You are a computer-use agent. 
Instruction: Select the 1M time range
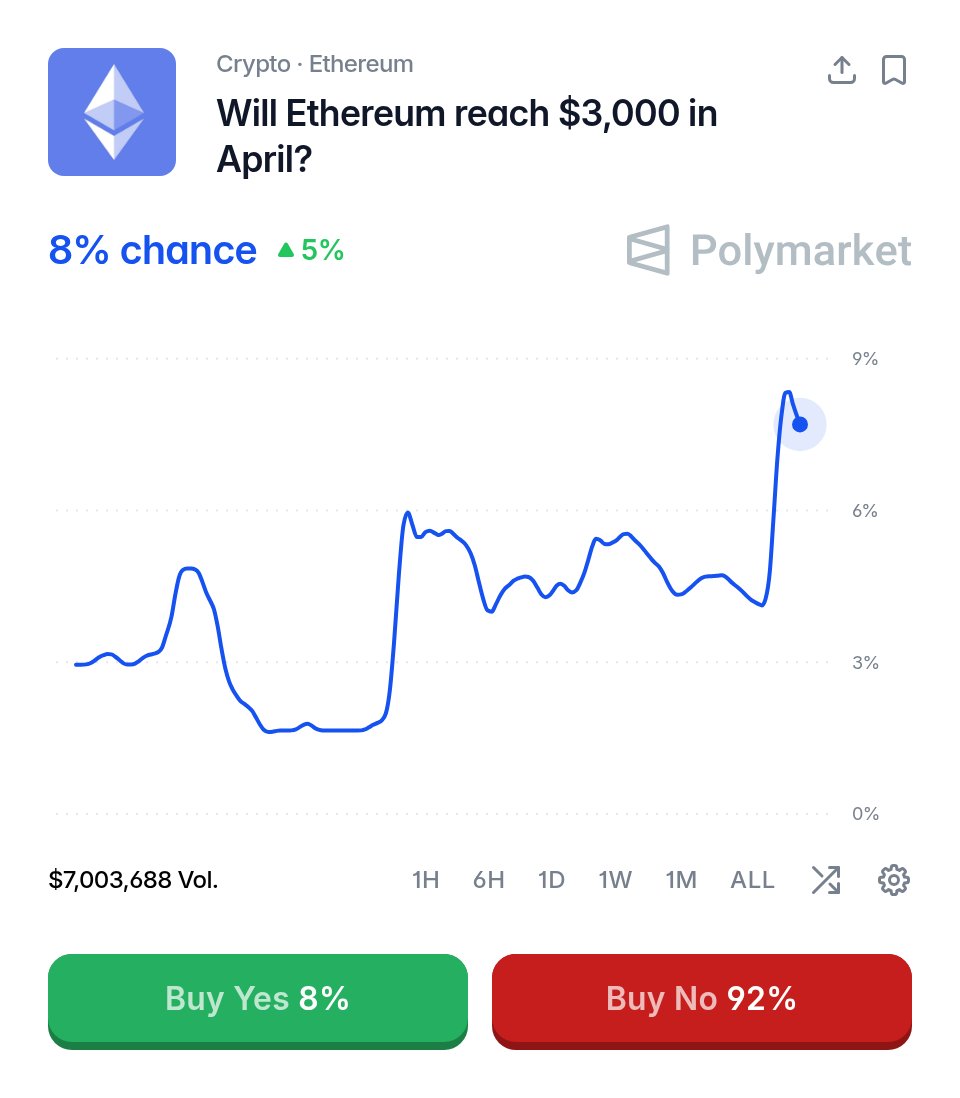[681, 880]
